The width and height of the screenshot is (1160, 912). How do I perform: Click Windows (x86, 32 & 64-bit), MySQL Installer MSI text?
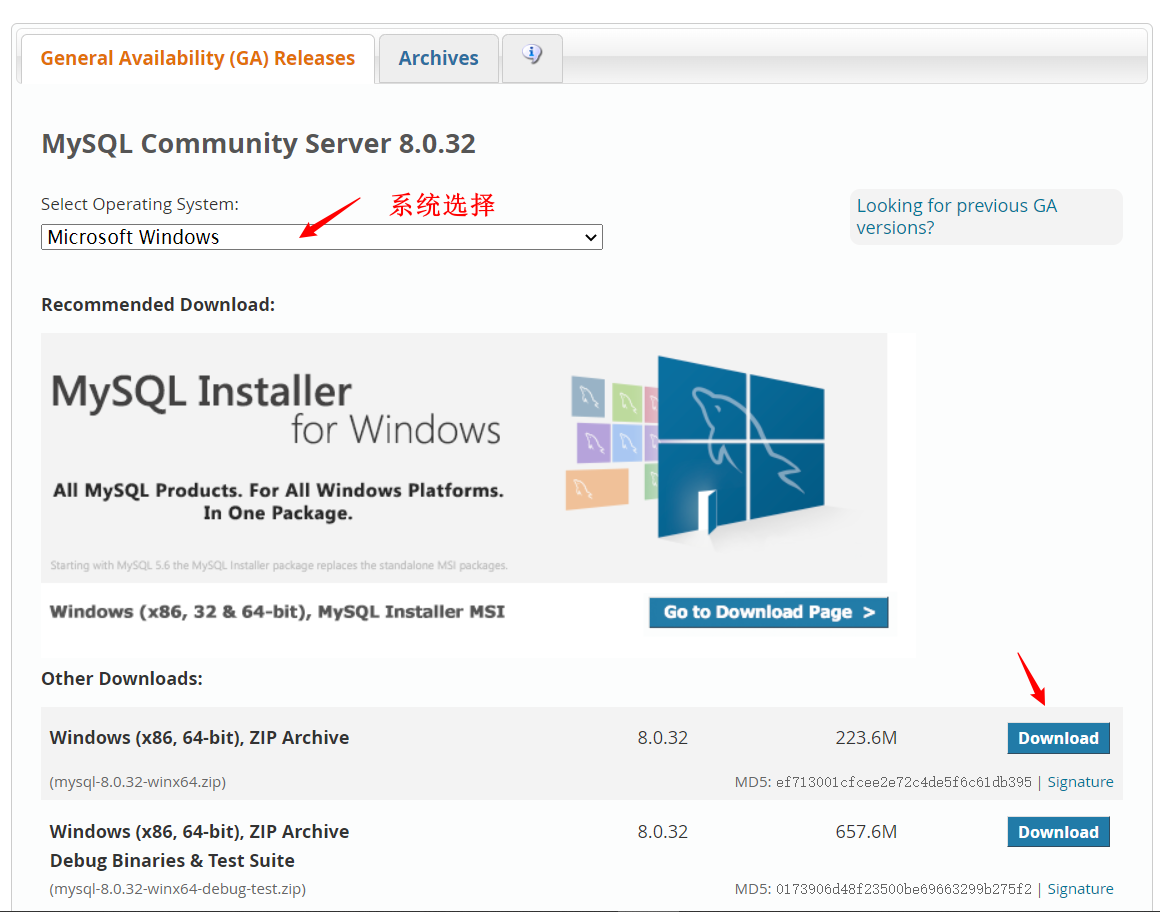tap(277, 612)
